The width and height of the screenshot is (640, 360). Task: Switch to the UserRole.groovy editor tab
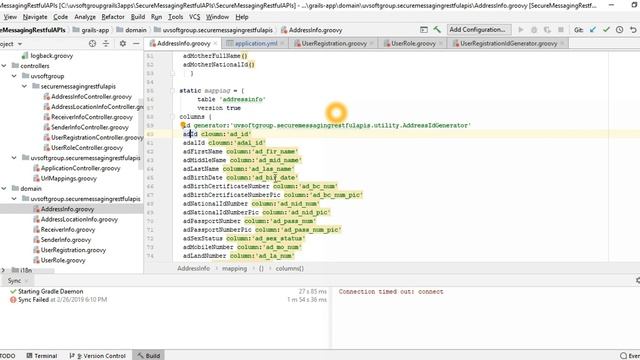[x=413, y=43]
